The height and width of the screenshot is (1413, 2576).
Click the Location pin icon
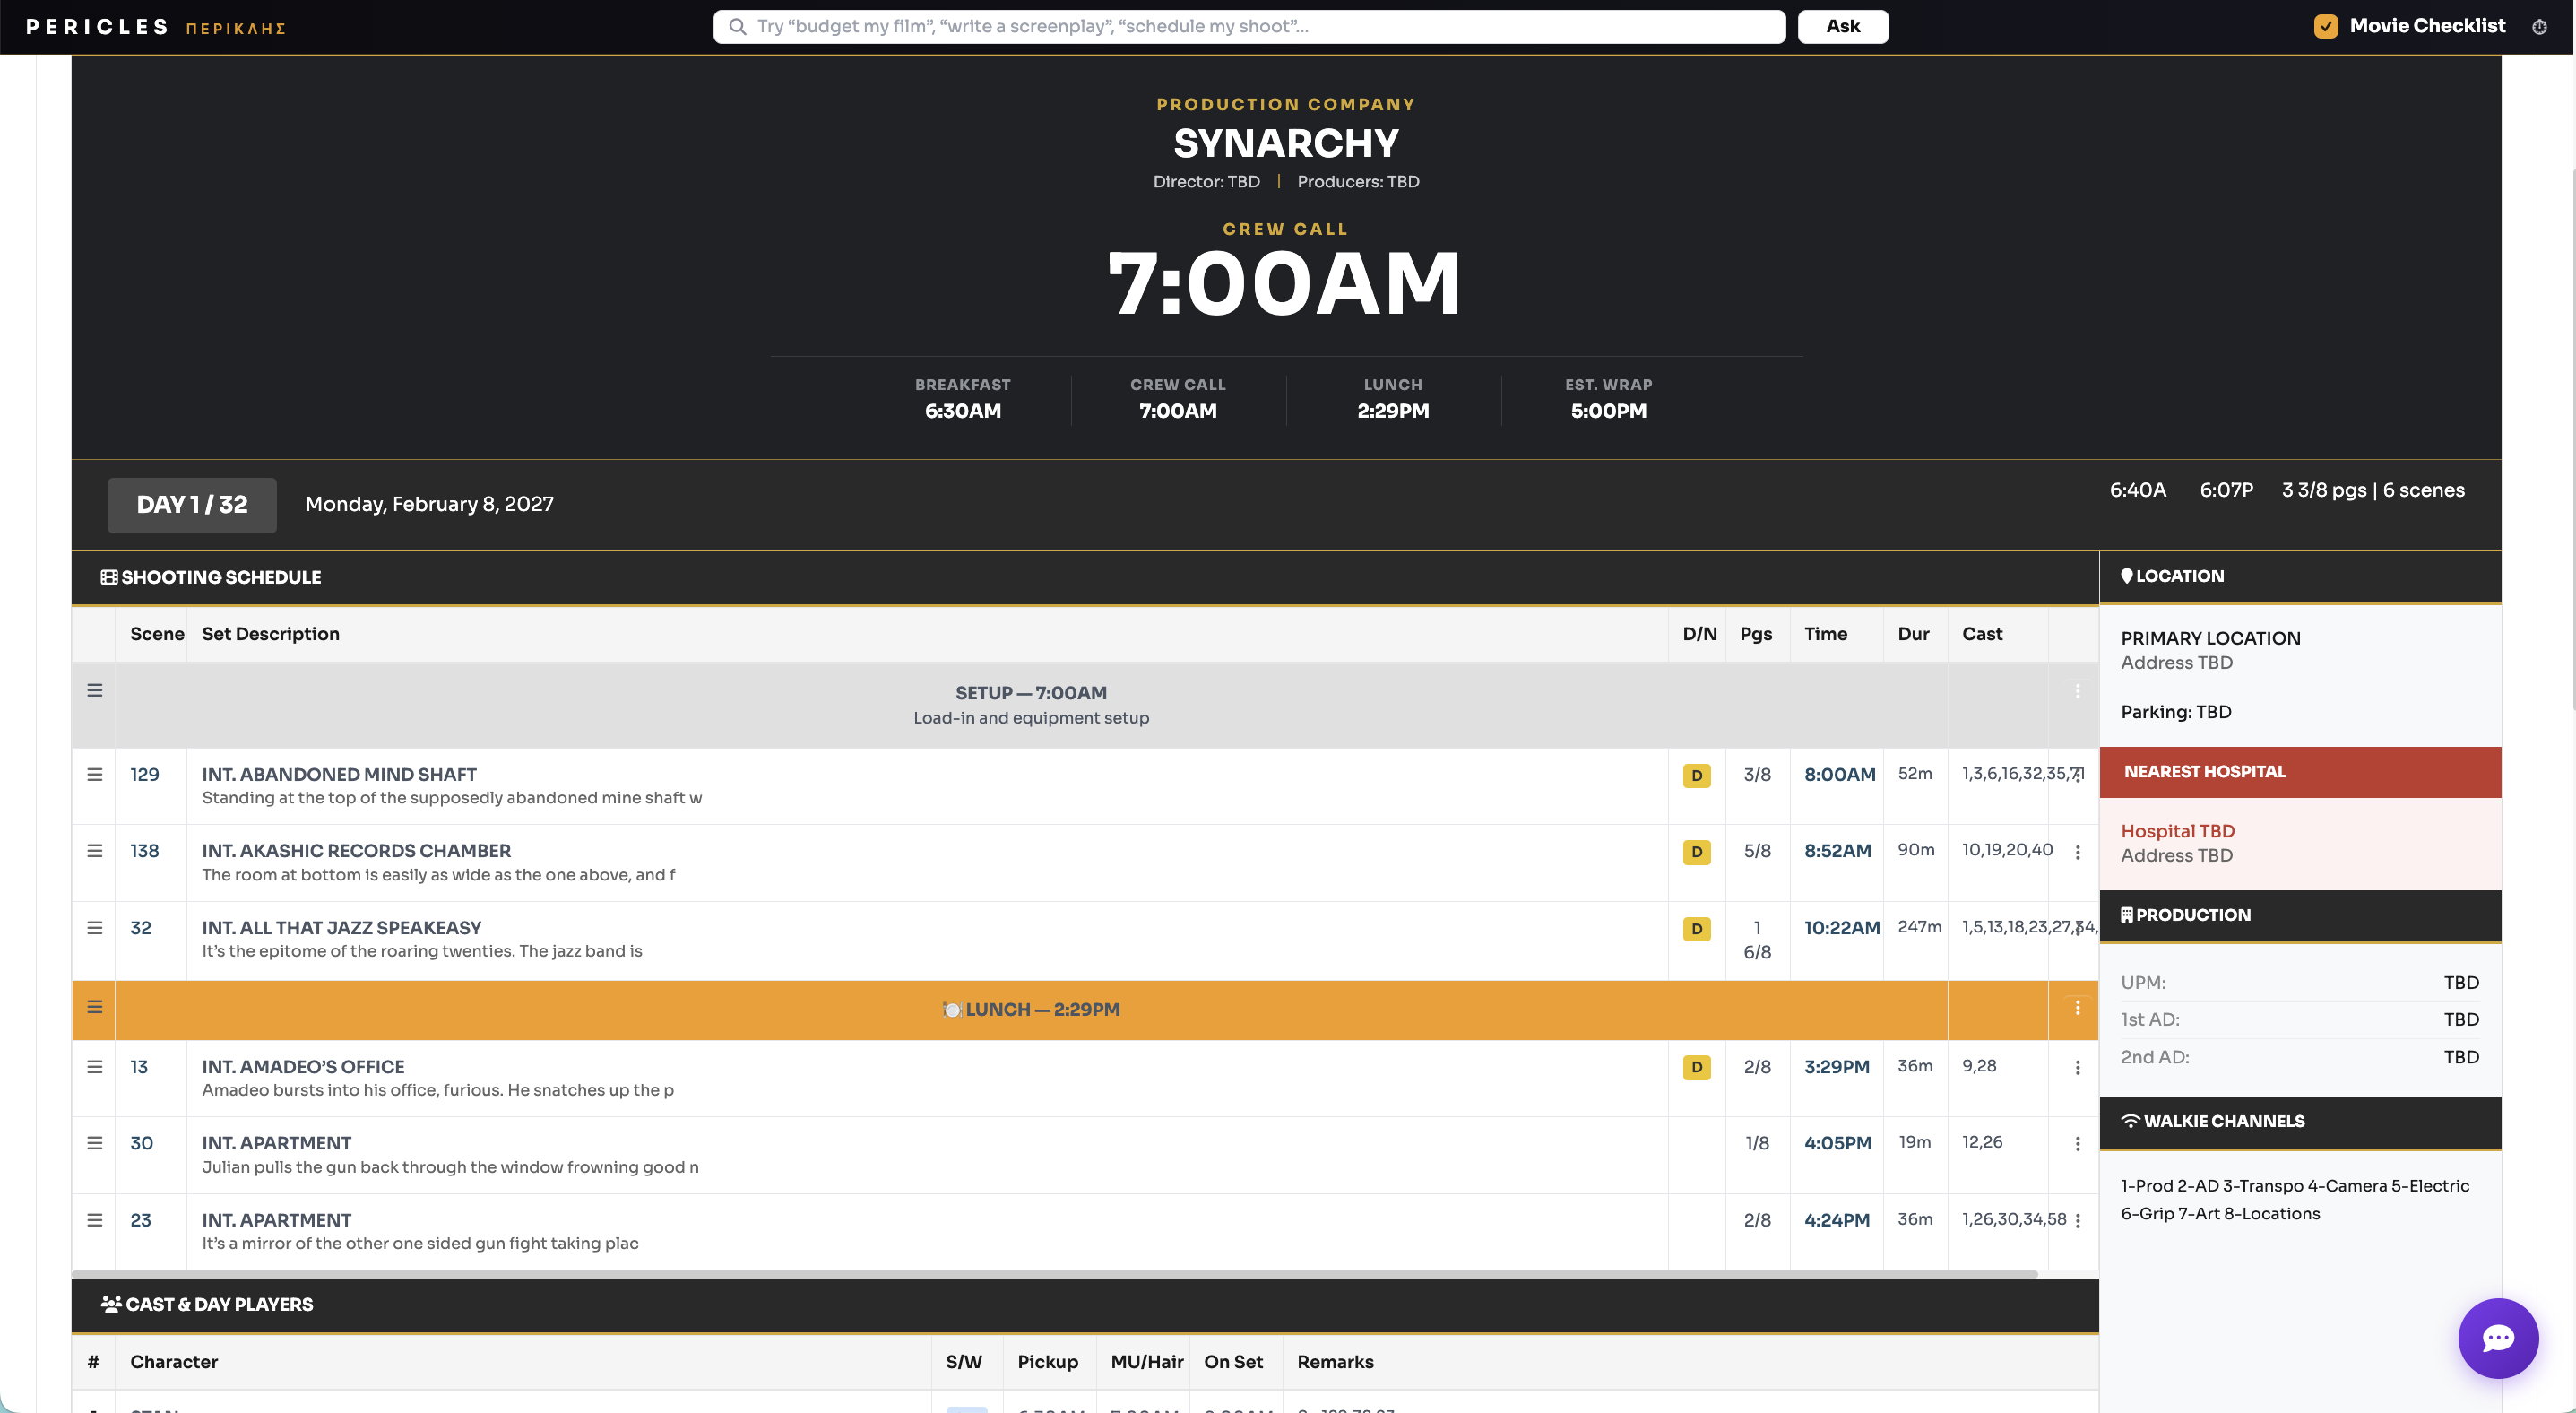(x=2127, y=576)
